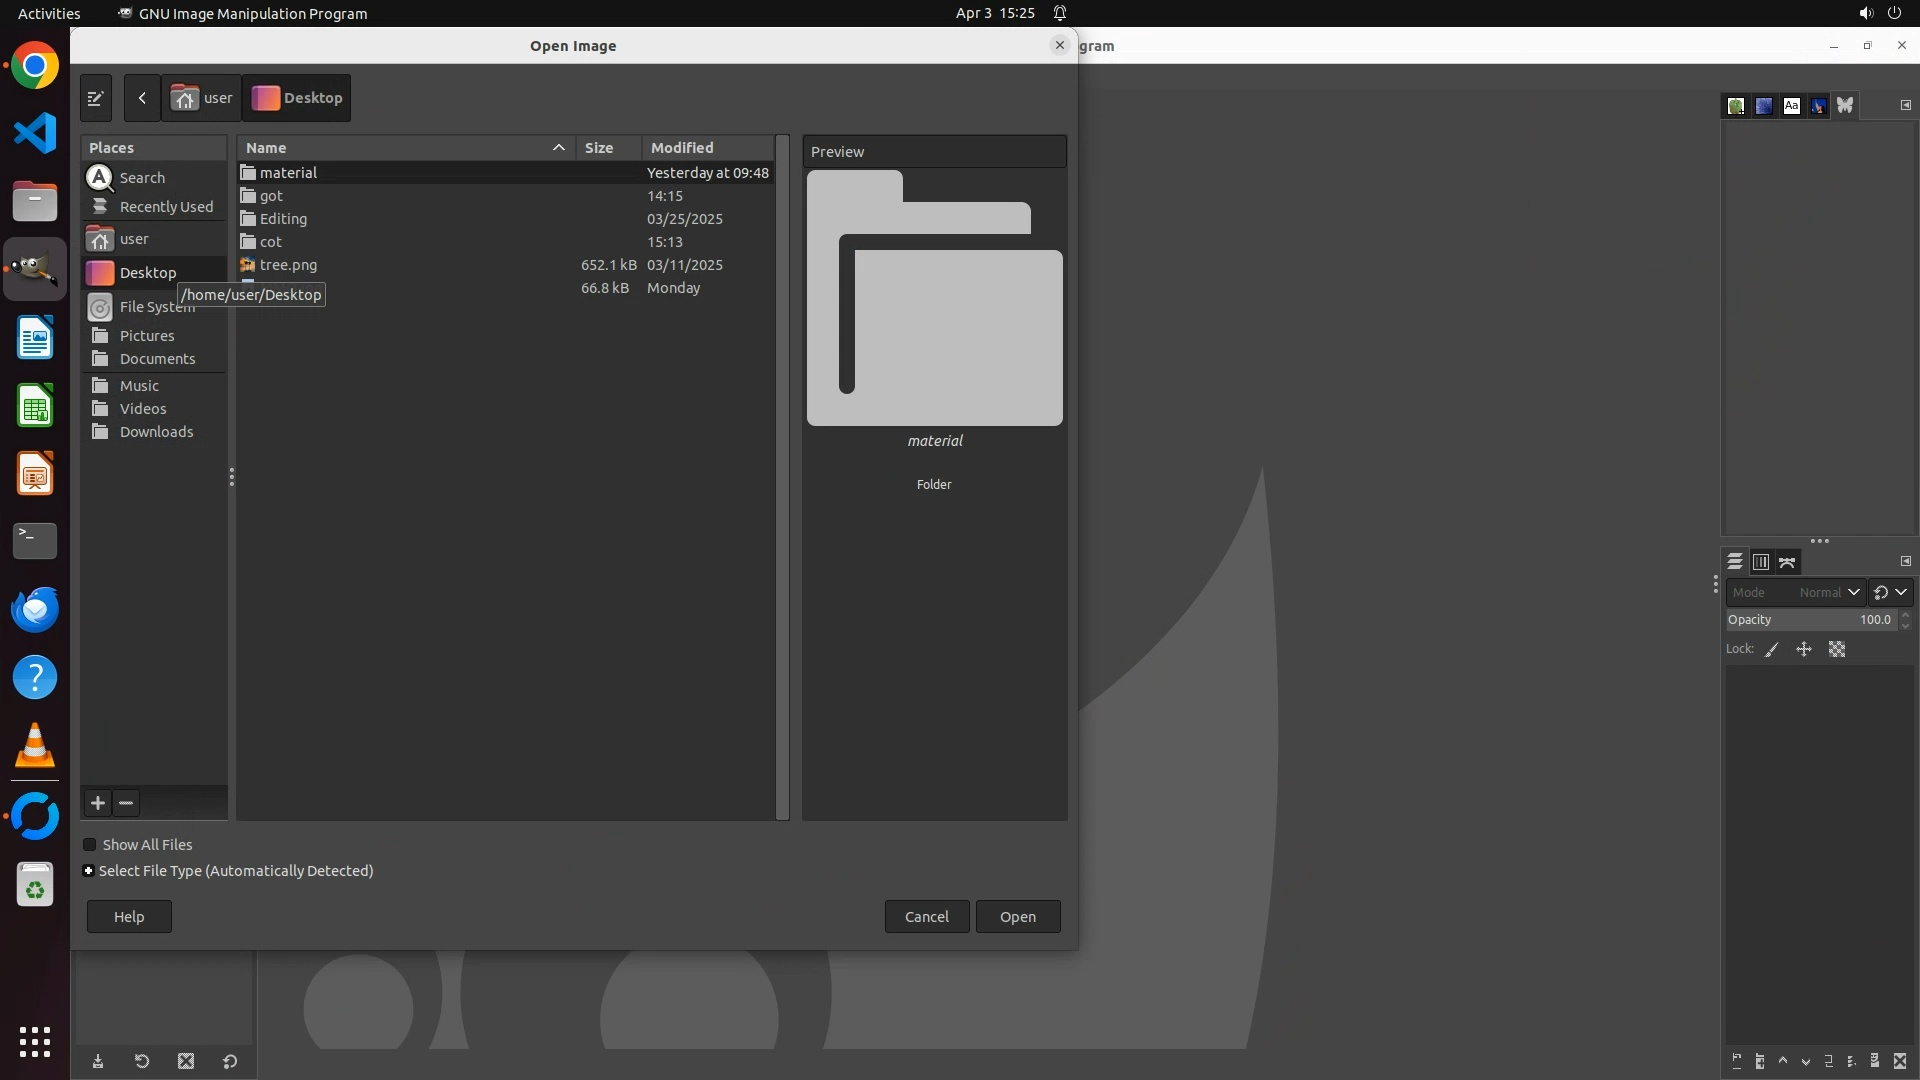Open the Fonts dockable tab
The image size is (1920, 1080).
1791,106
